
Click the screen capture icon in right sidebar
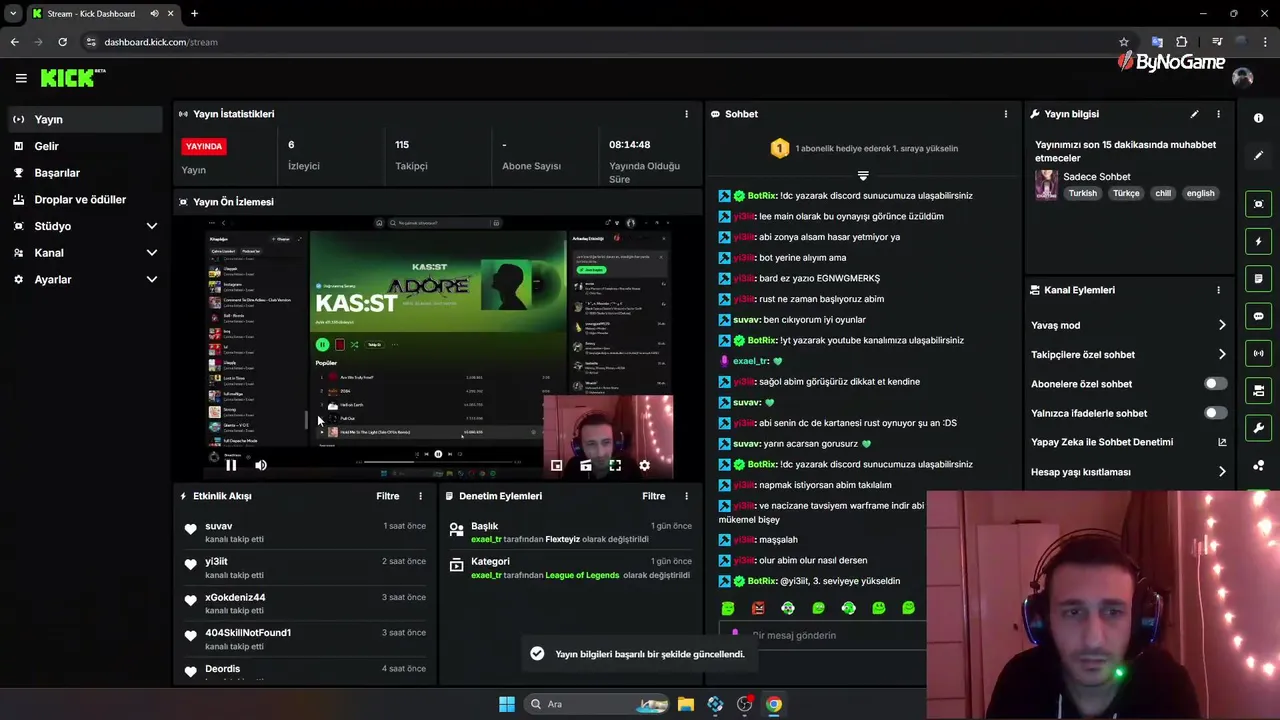pyautogui.click(x=1258, y=204)
